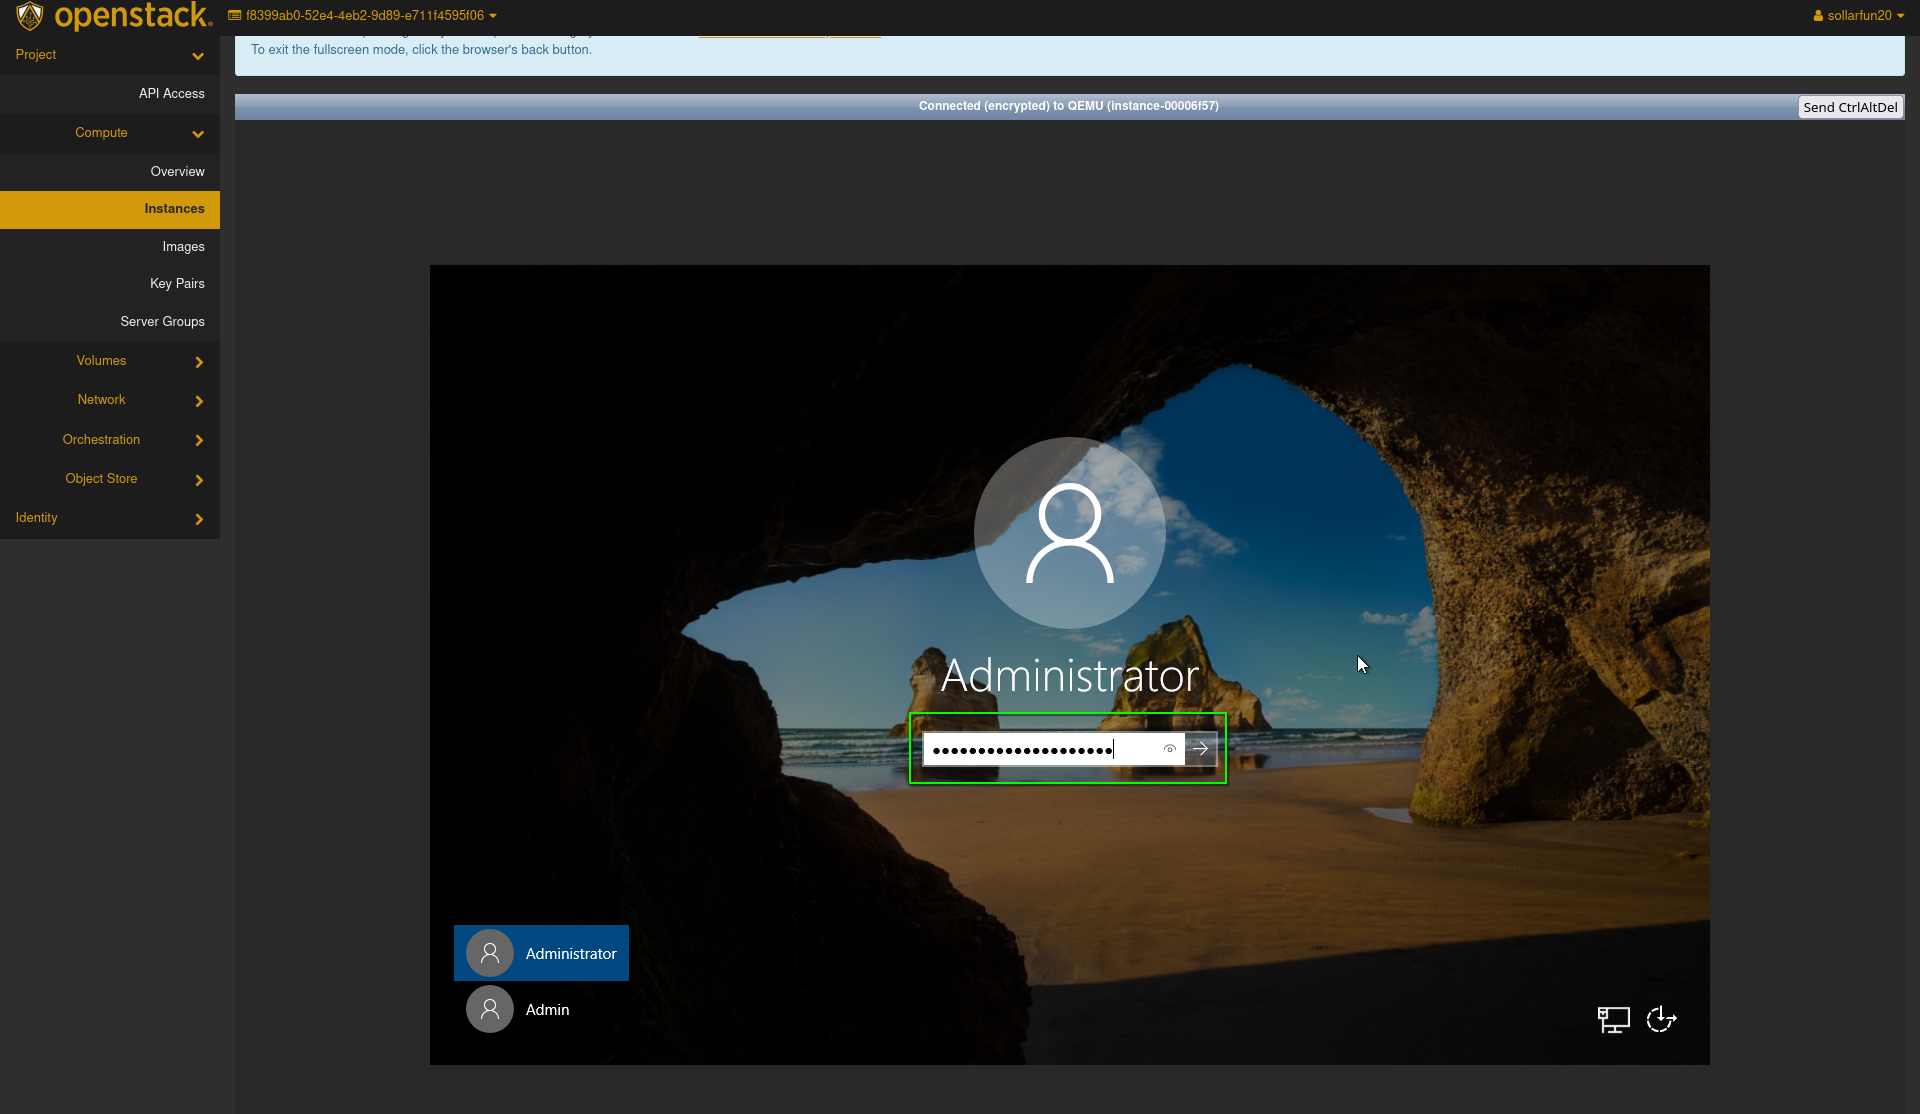Click the network sign-in icon

click(x=1613, y=1019)
